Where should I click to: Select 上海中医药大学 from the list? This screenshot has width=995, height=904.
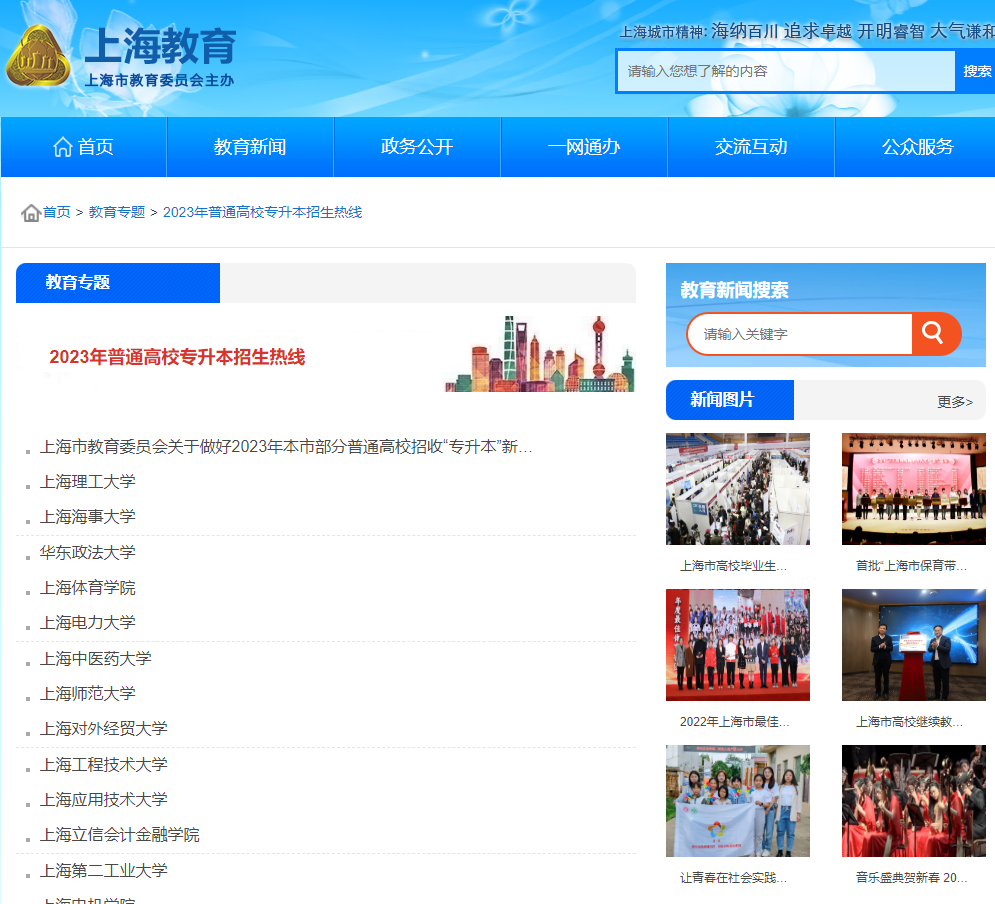click(x=96, y=659)
